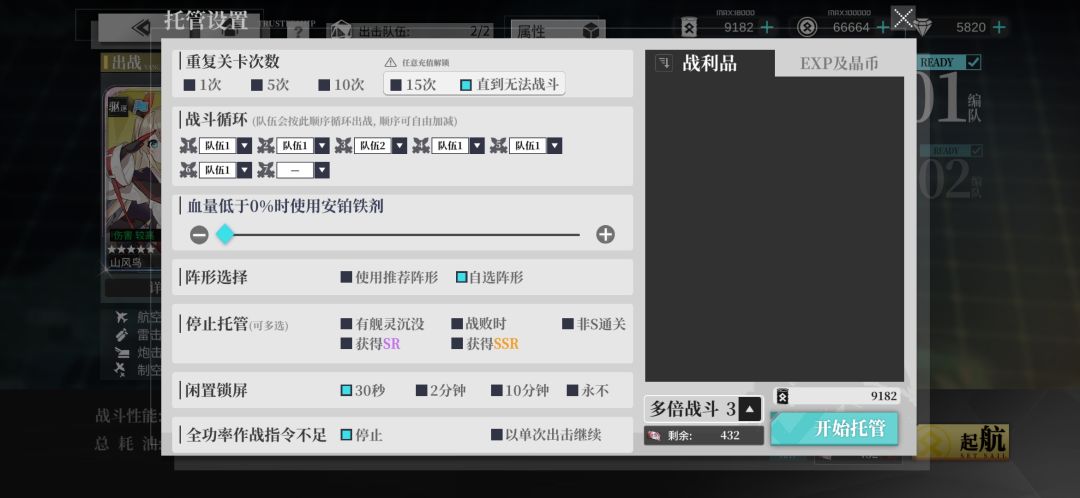Click the plus icon on HP slider

click(605, 235)
